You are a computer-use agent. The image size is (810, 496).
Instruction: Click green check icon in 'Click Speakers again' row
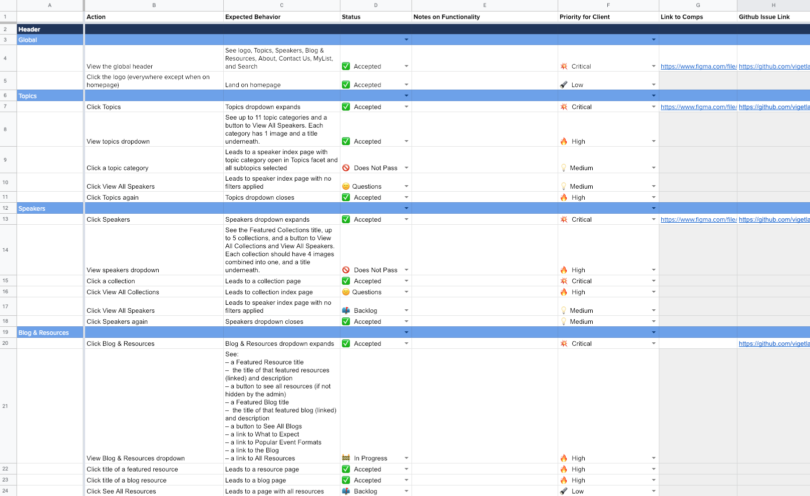click(x=346, y=321)
